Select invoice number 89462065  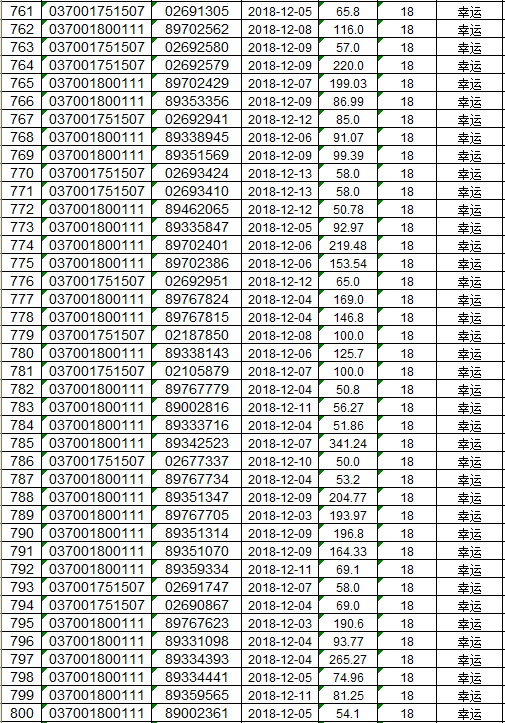(x=196, y=209)
